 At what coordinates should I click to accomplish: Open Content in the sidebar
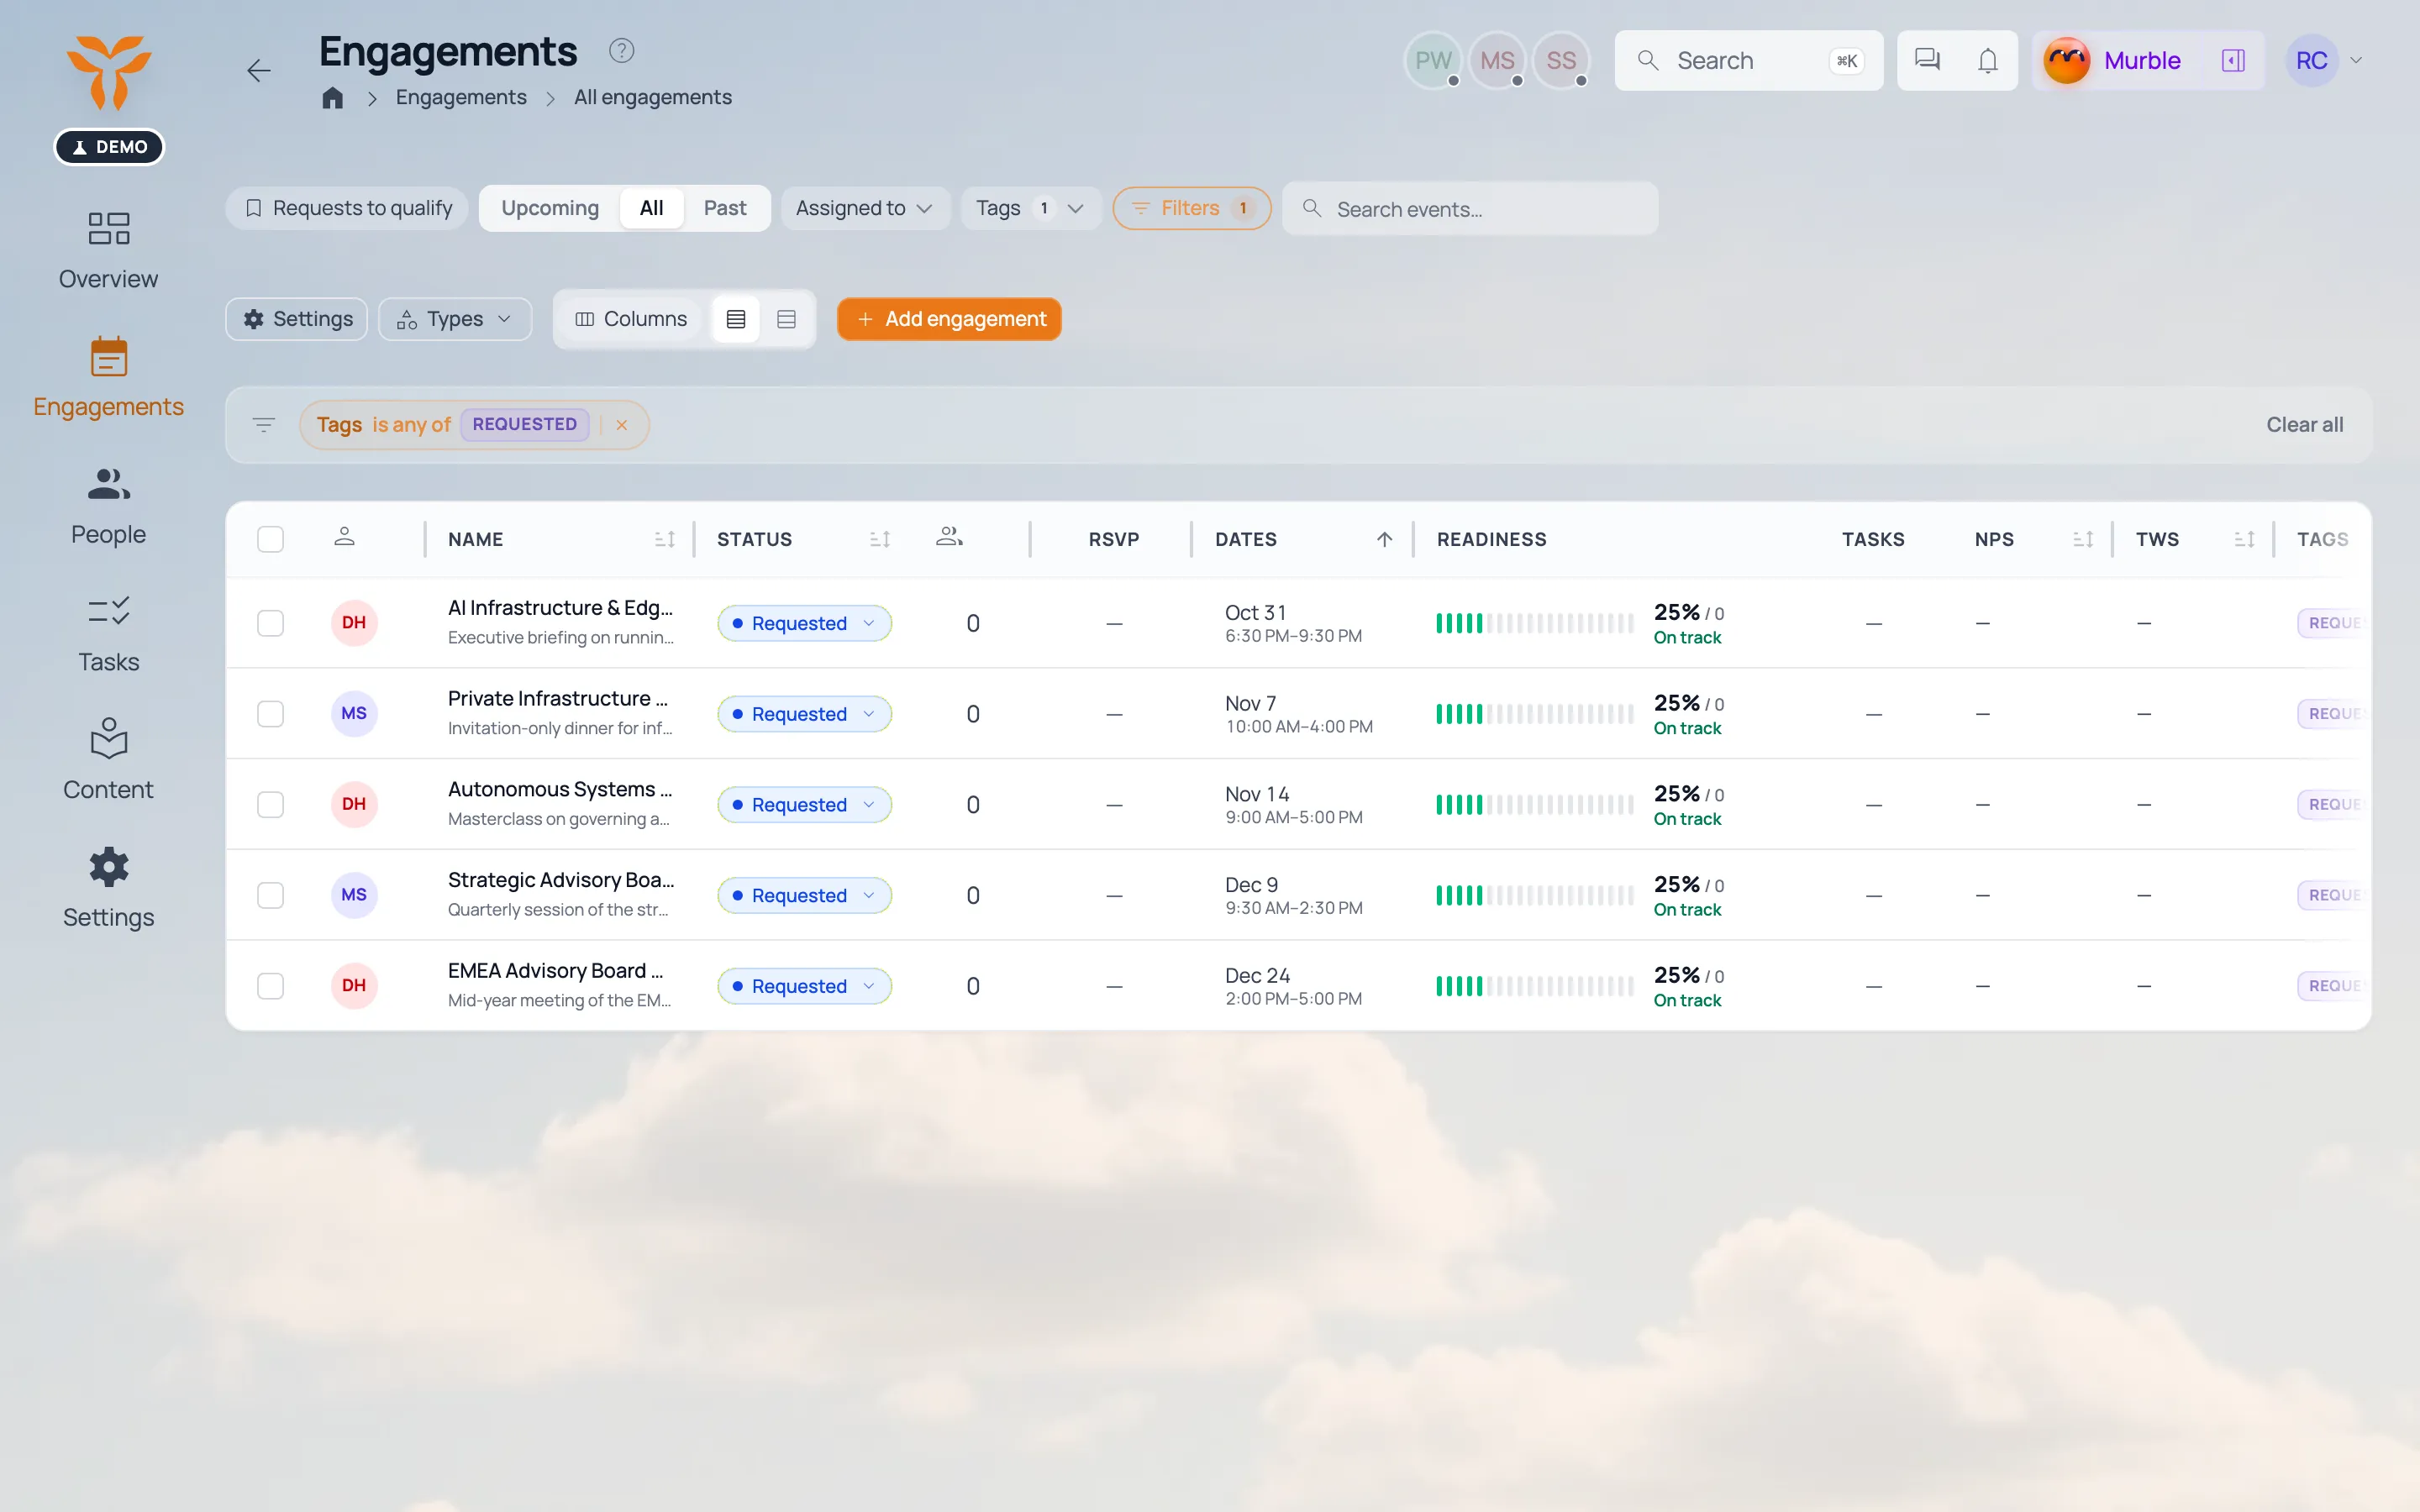click(x=108, y=761)
